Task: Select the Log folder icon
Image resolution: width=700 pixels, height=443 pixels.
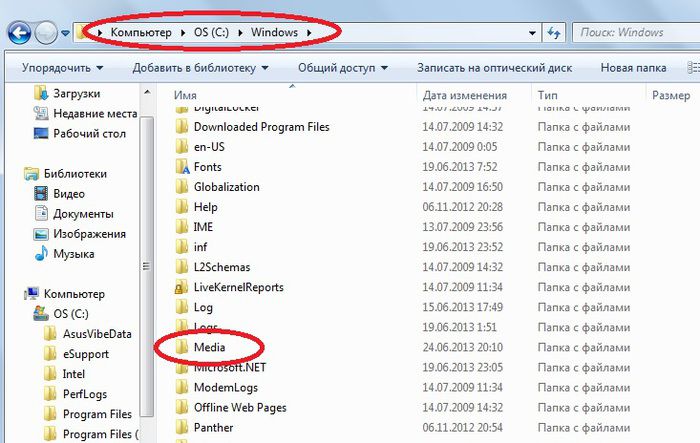Action: point(182,307)
